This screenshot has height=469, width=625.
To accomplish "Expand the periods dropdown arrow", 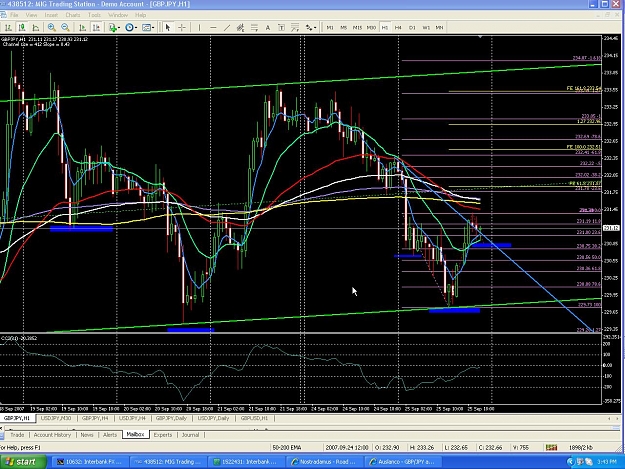I will pyautogui.click(x=136, y=27).
